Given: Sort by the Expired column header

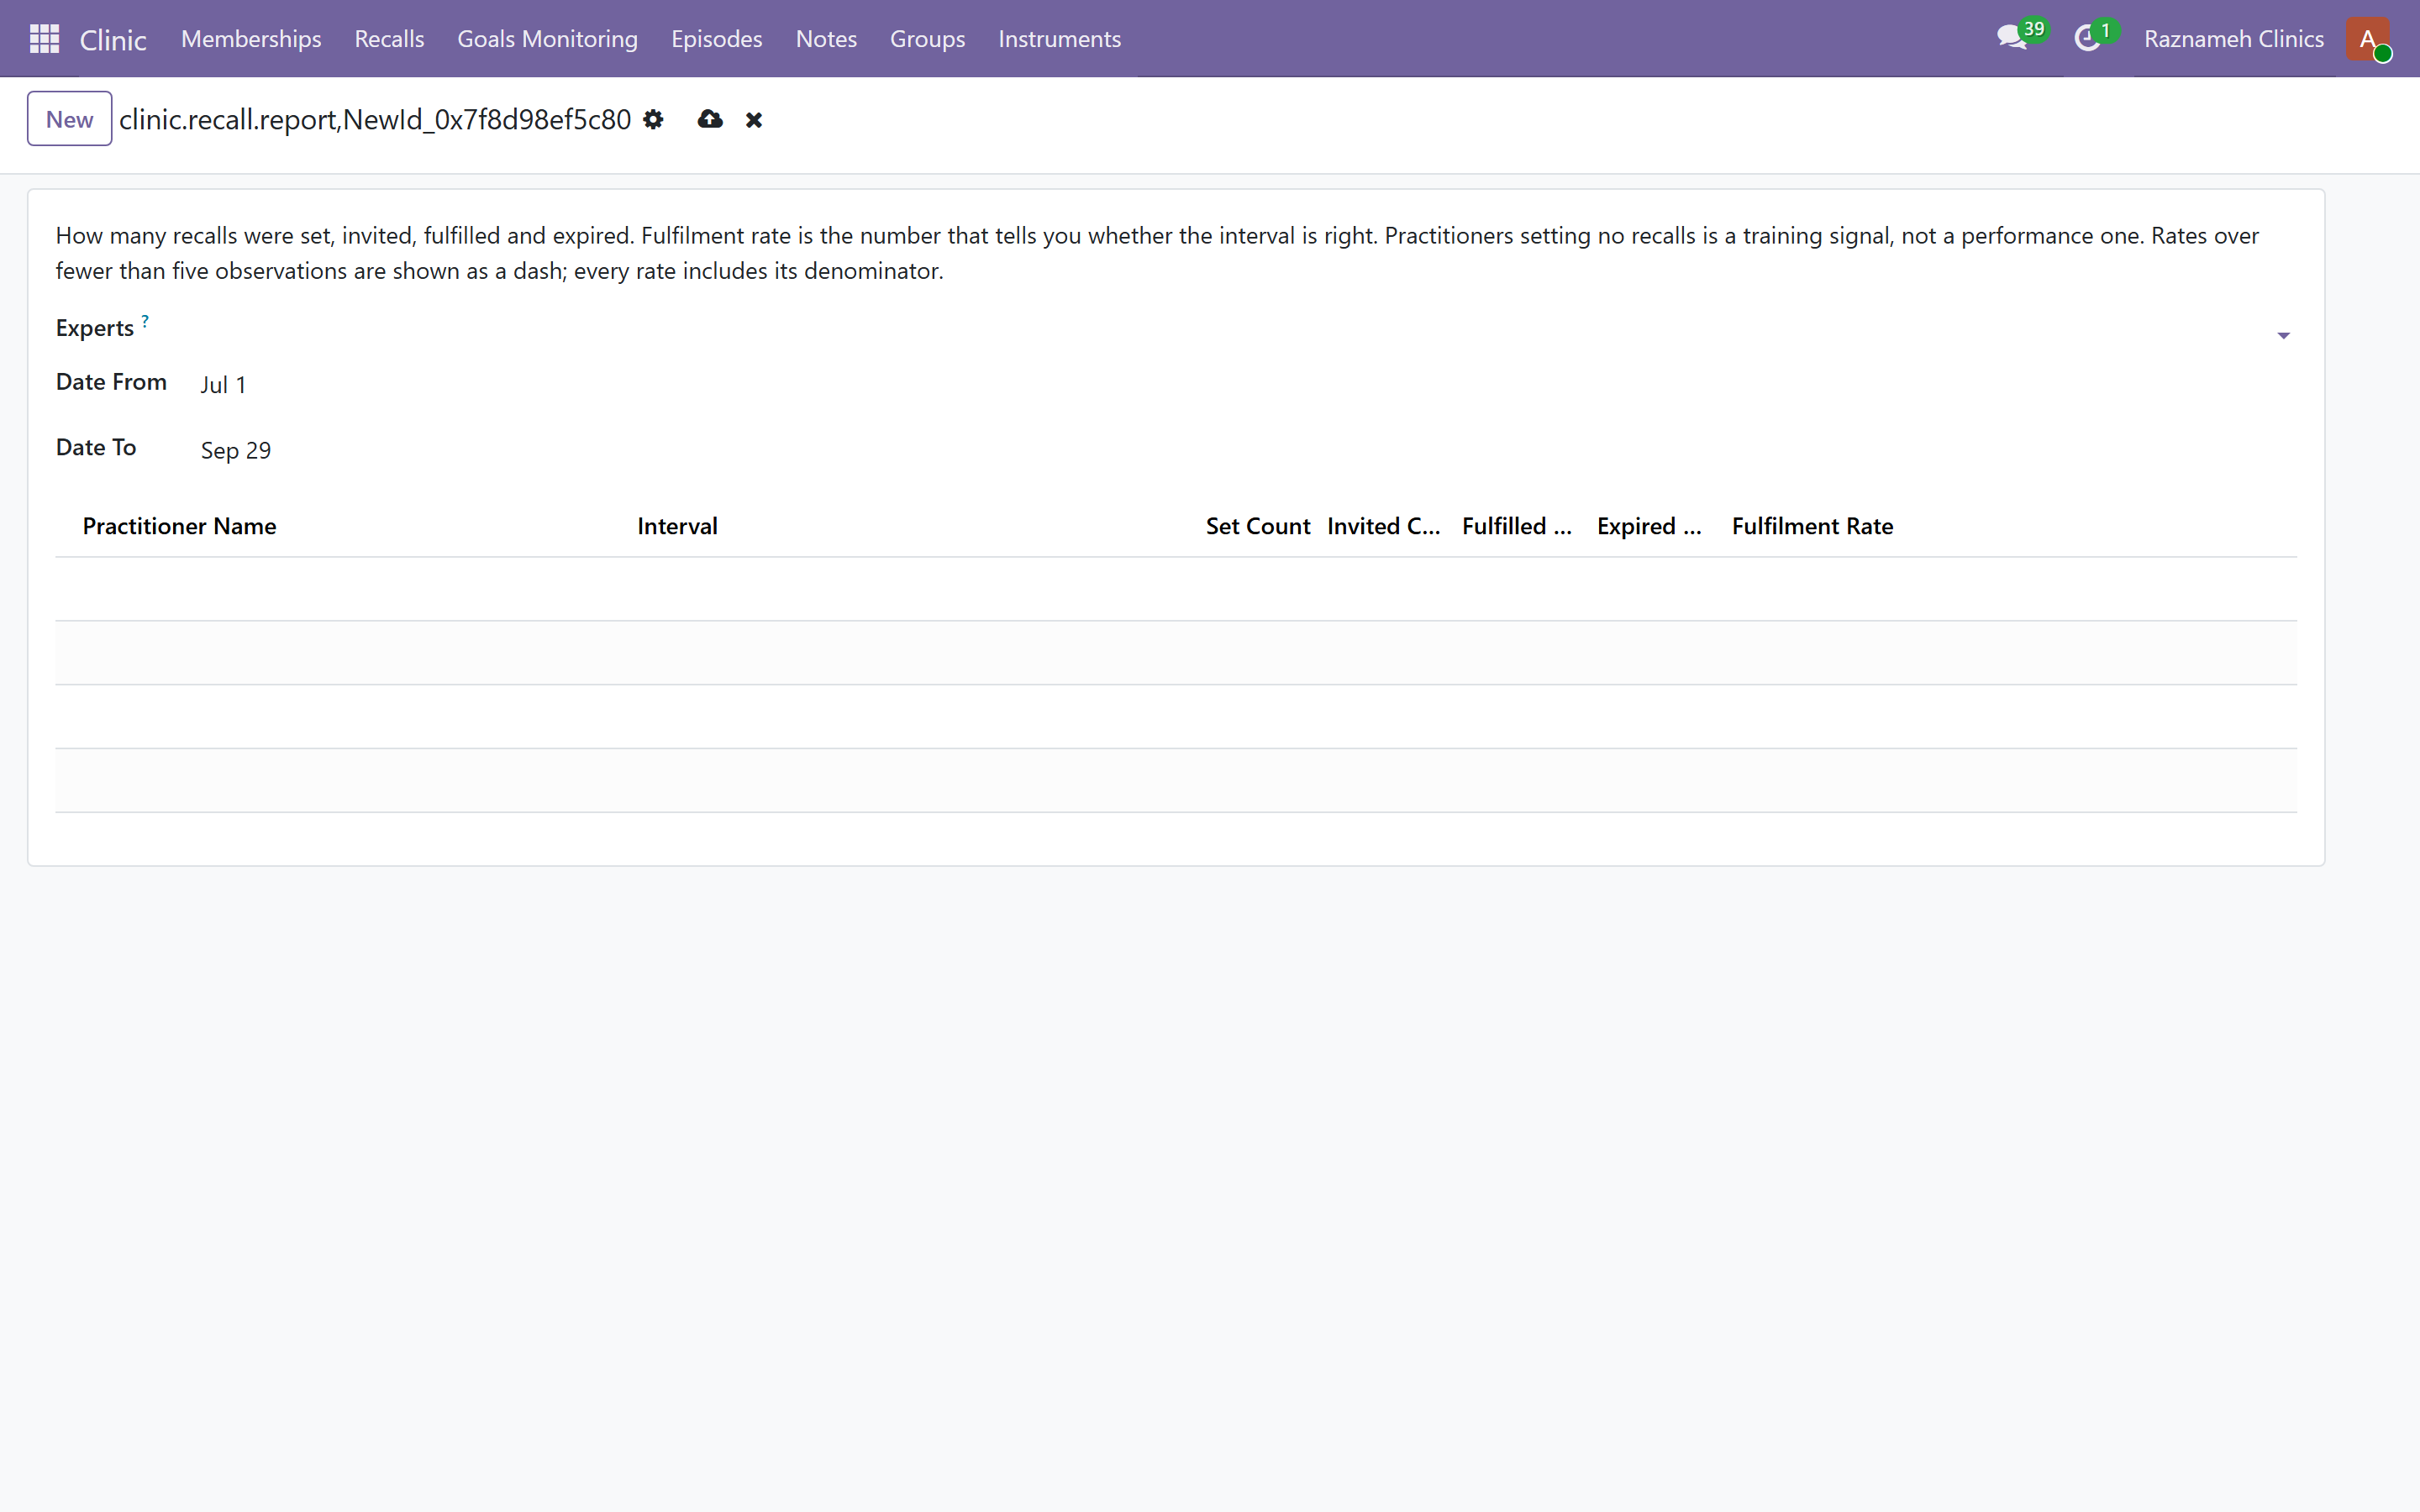Looking at the screenshot, I should 1649,526.
